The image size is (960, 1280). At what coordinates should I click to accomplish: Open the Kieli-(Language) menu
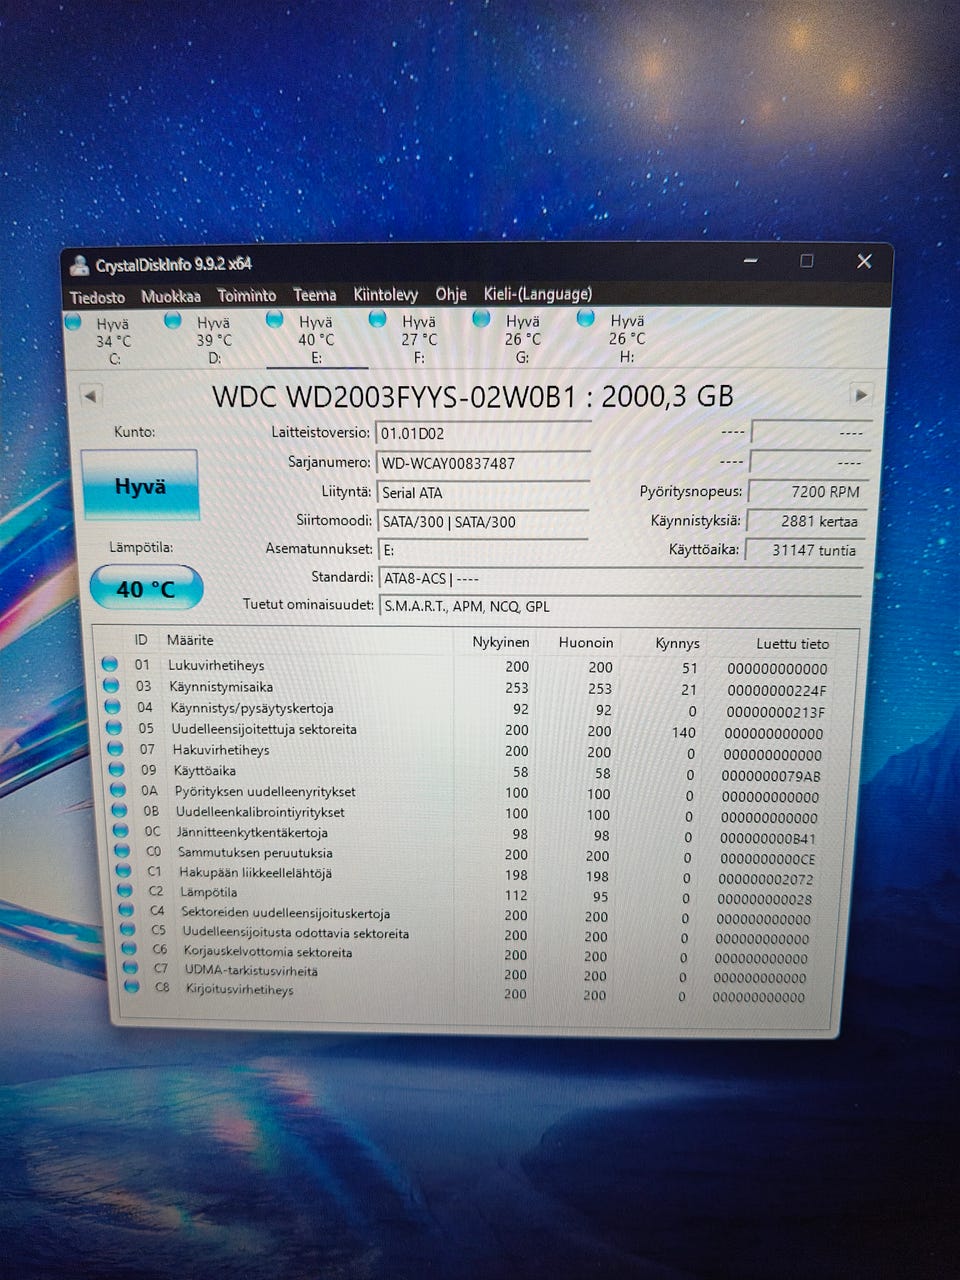coord(538,294)
